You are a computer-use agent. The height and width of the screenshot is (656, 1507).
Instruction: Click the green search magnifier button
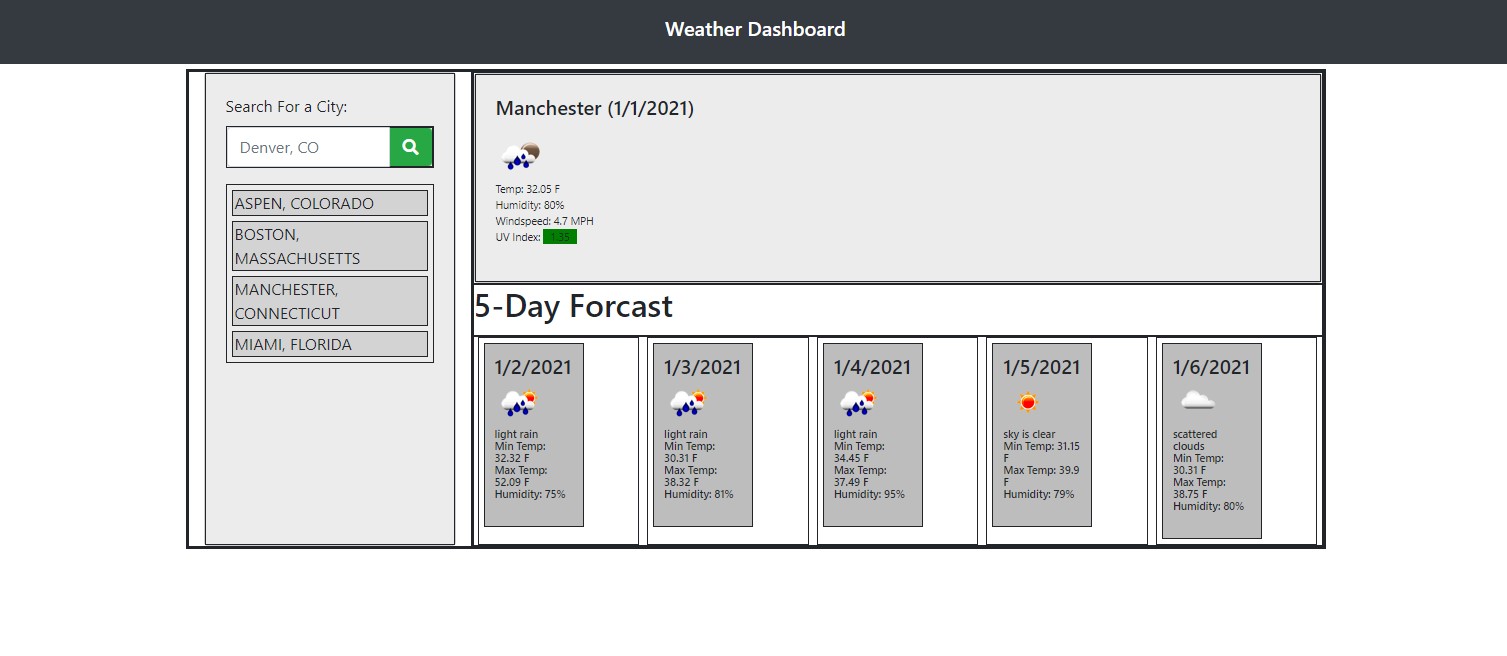tap(410, 147)
